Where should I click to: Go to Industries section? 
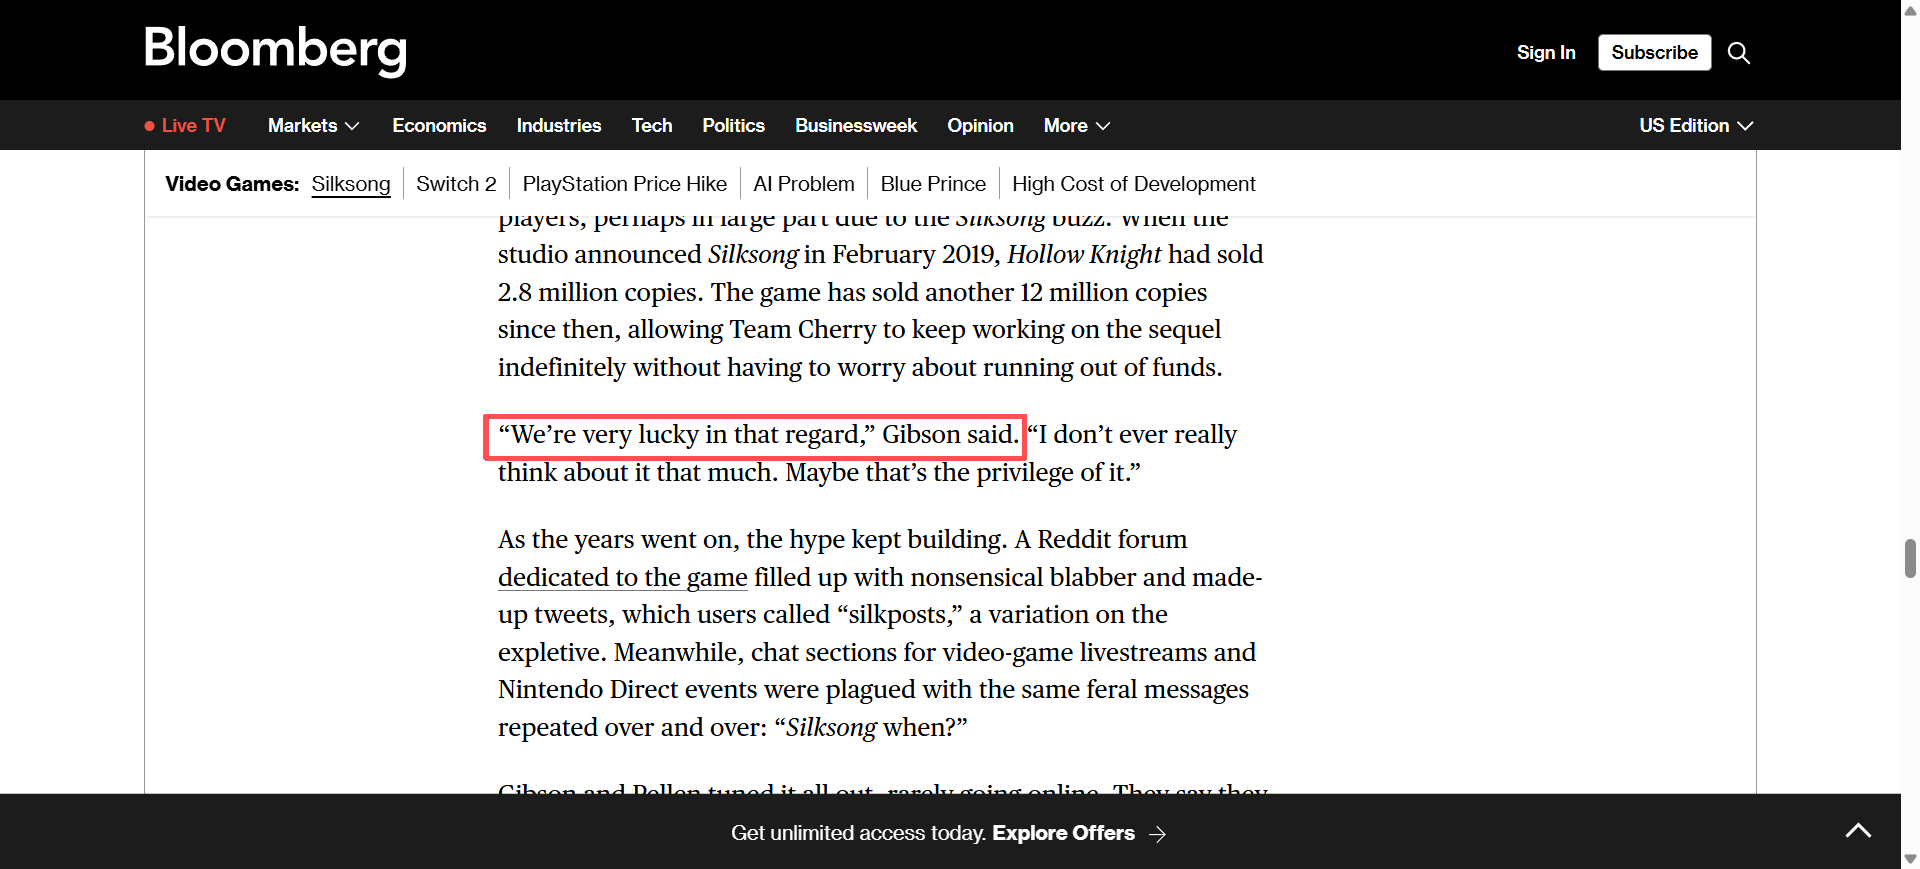pos(559,126)
